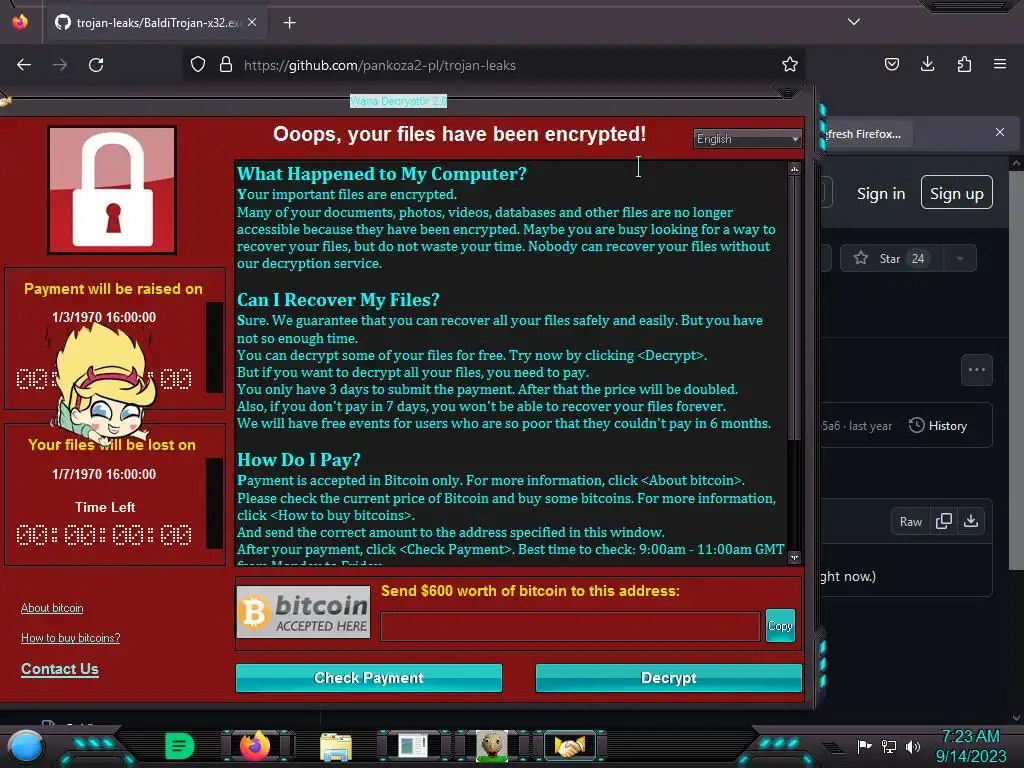
Task: Open the tracking protection shield icon
Action: [x=198, y=65]
